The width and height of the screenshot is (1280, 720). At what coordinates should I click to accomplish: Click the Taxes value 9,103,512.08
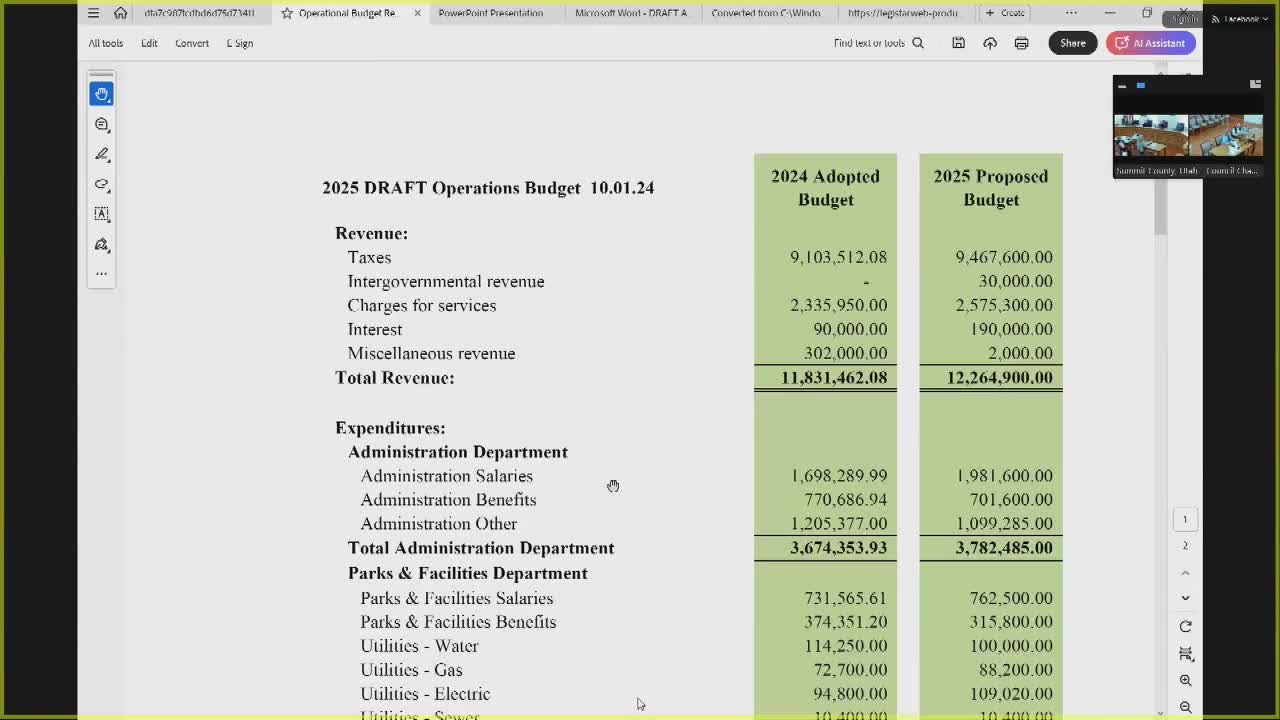coord(838,258)
